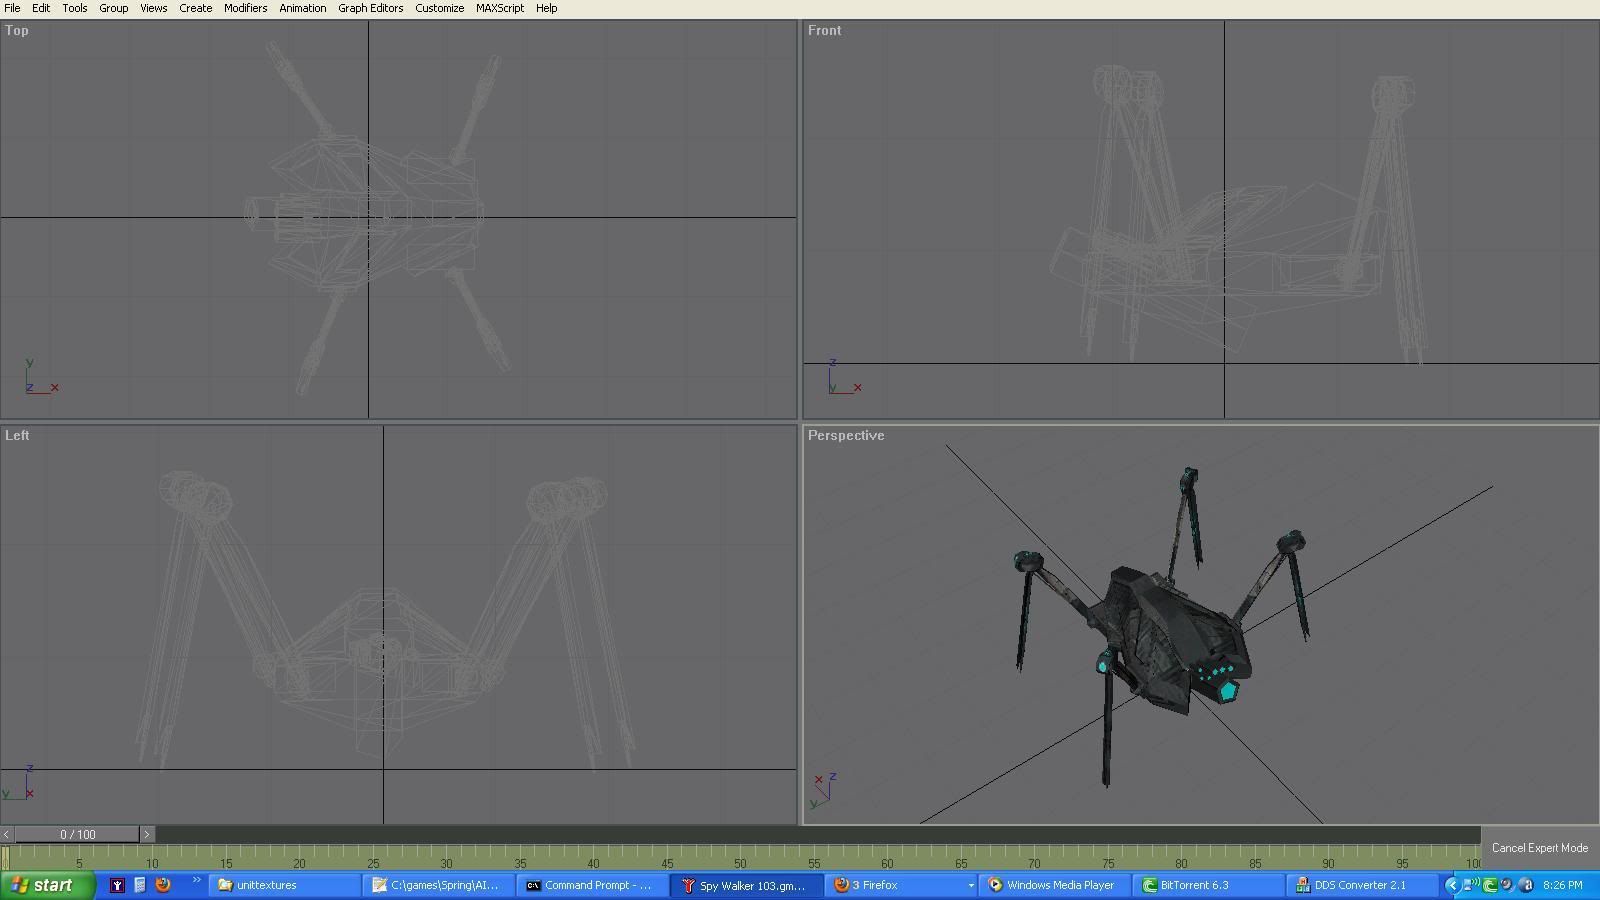Open the Help menu
Viewport: 1600px width, 900px height.
pyautogui.click(x=546, y=8)
